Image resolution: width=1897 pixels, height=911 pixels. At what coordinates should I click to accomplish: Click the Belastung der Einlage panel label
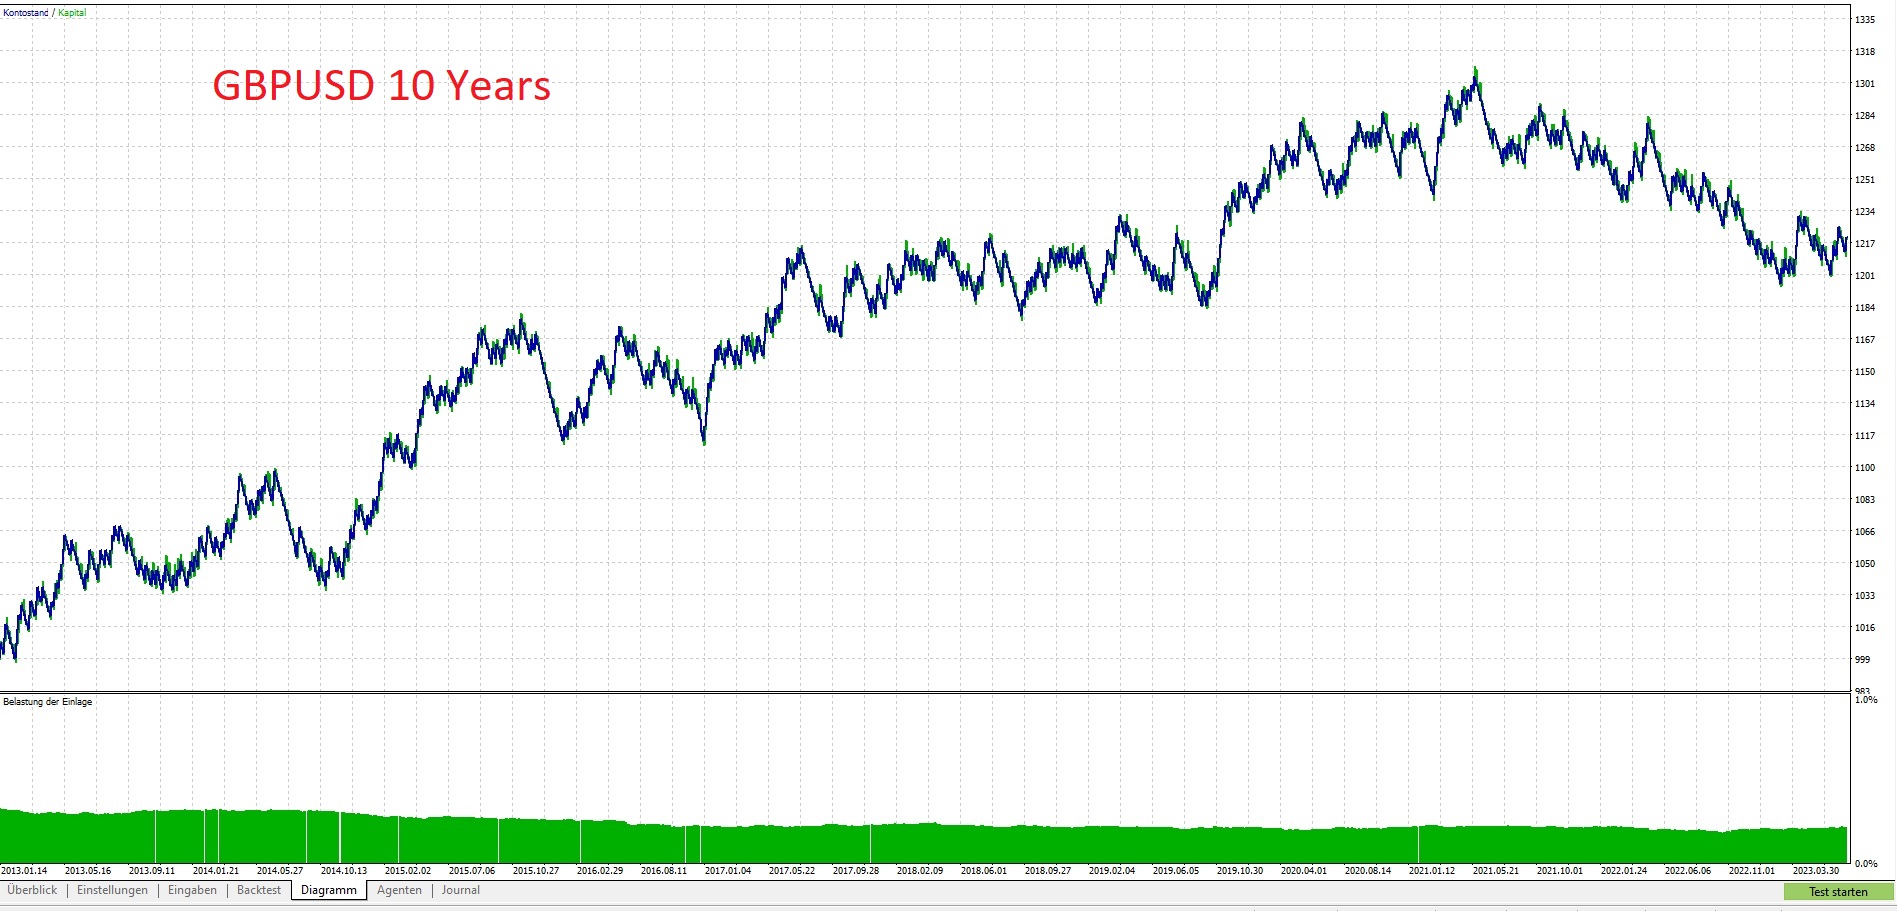(x=47, y=700)
